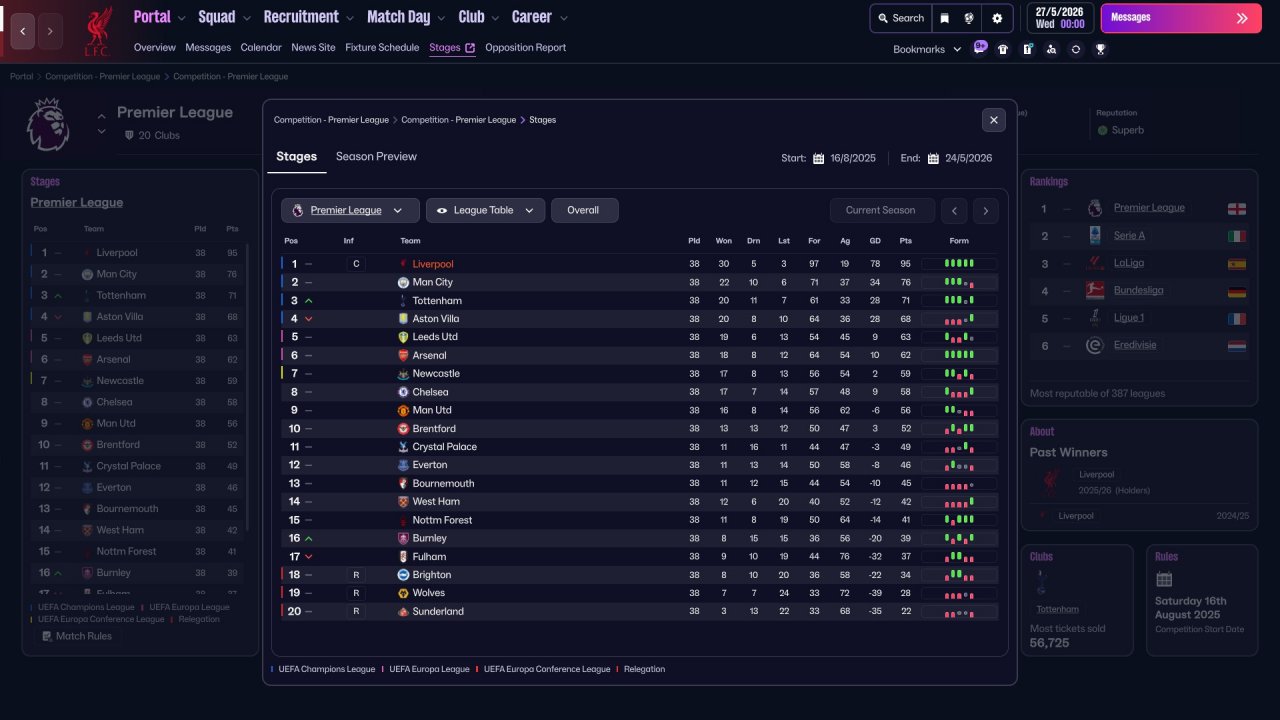This screenshot has width=1280, height=720.
Task: Click the C info badge on Liverpool's row
Action: tap(355, 264)
